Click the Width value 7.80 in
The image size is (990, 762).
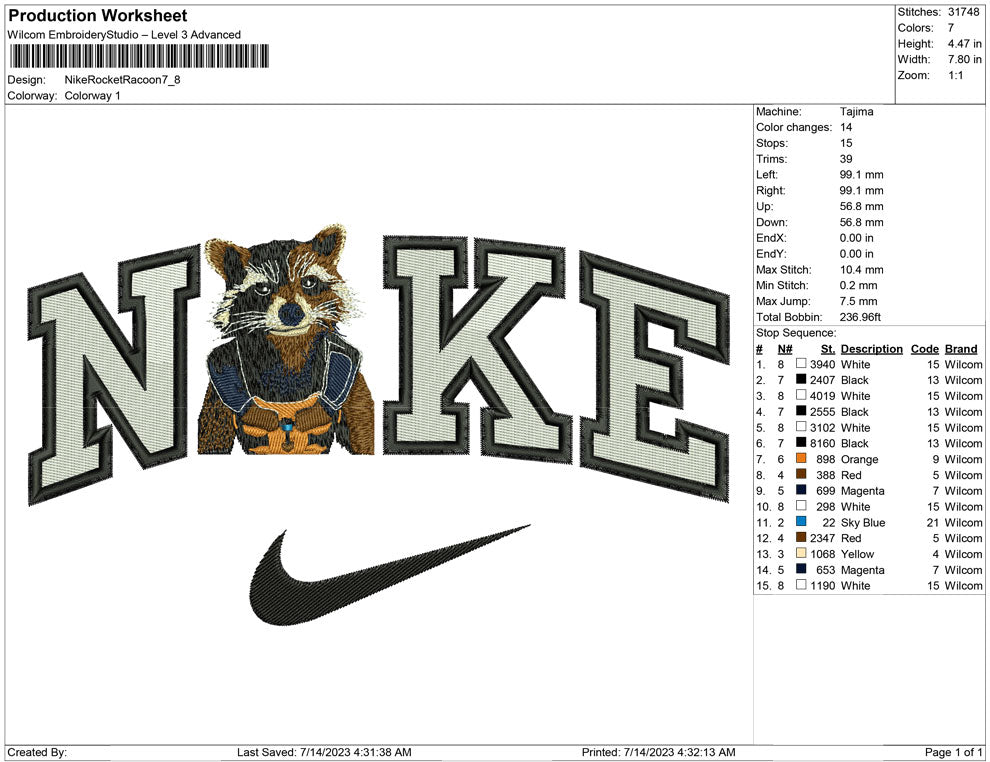click(964, 59)
